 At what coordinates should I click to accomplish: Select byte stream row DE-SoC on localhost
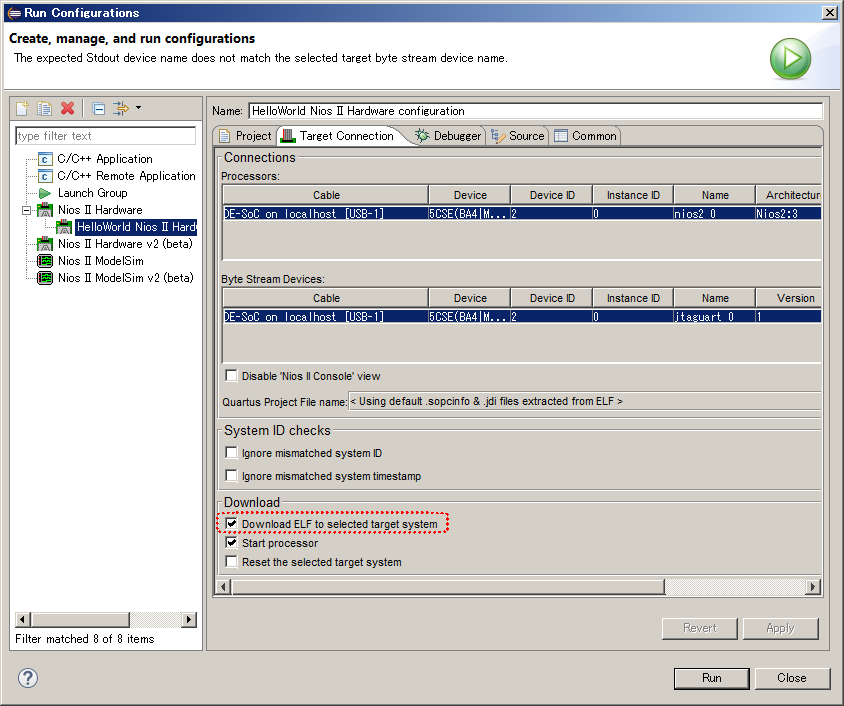[522, 316]
